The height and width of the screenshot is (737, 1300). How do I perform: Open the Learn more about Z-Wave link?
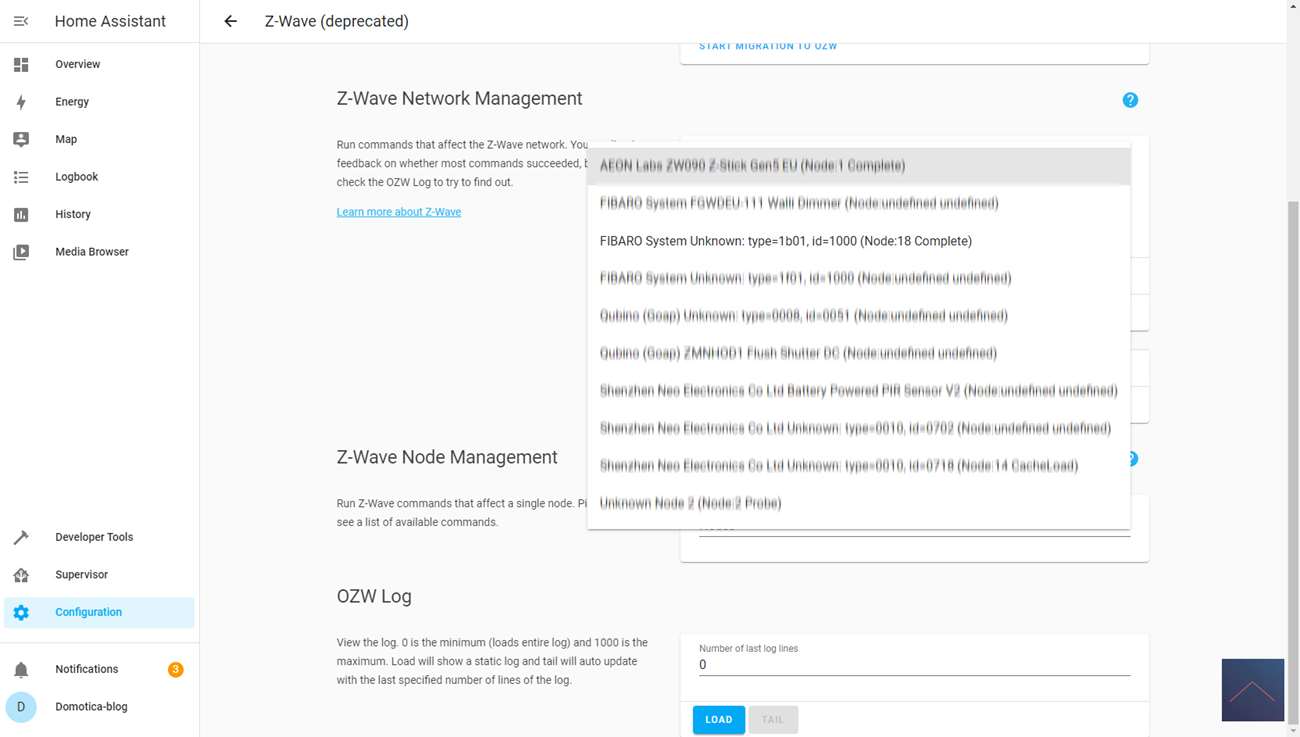click(x=399, y=212)
